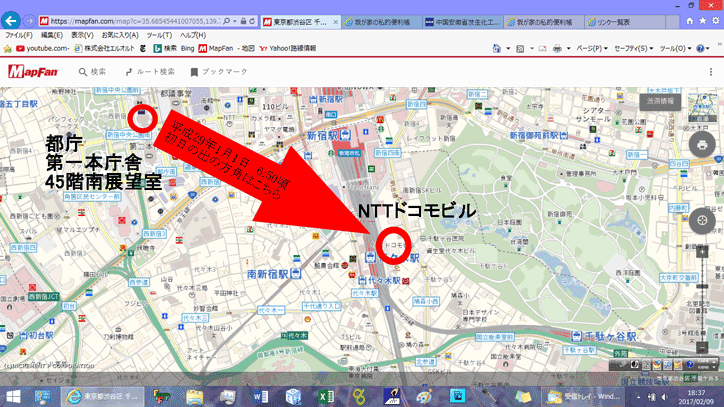Open the お気に入り(A) menu
724x407 pixels.
tap(120, 35)
